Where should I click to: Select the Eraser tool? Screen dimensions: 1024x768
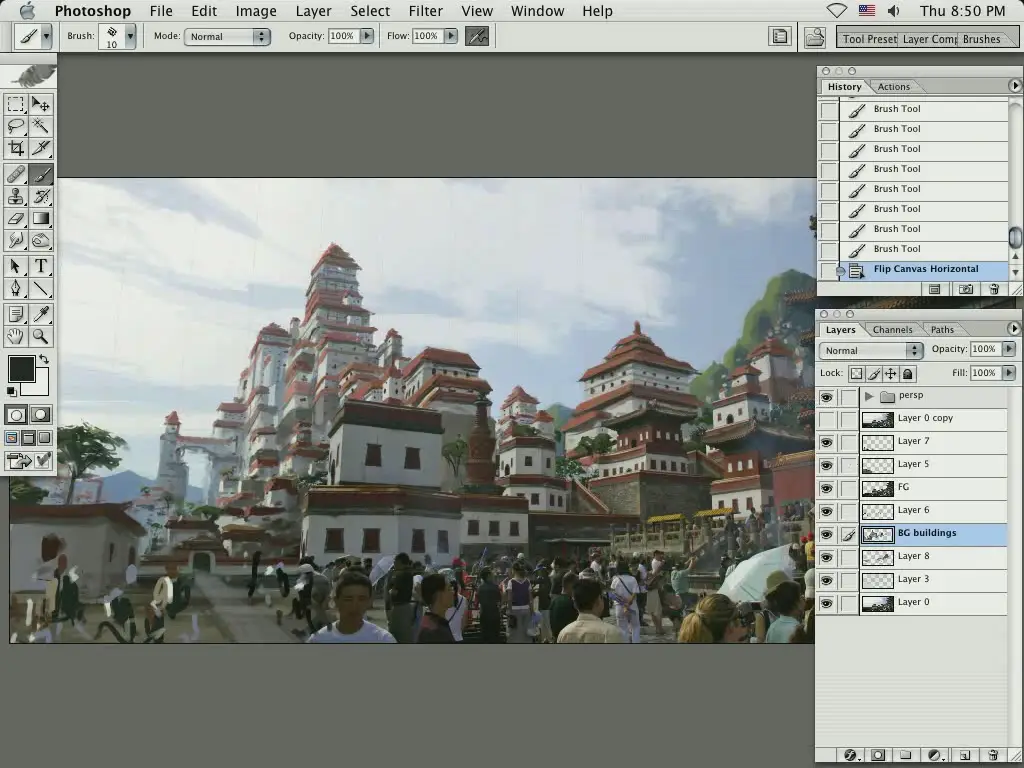[16, 219]
